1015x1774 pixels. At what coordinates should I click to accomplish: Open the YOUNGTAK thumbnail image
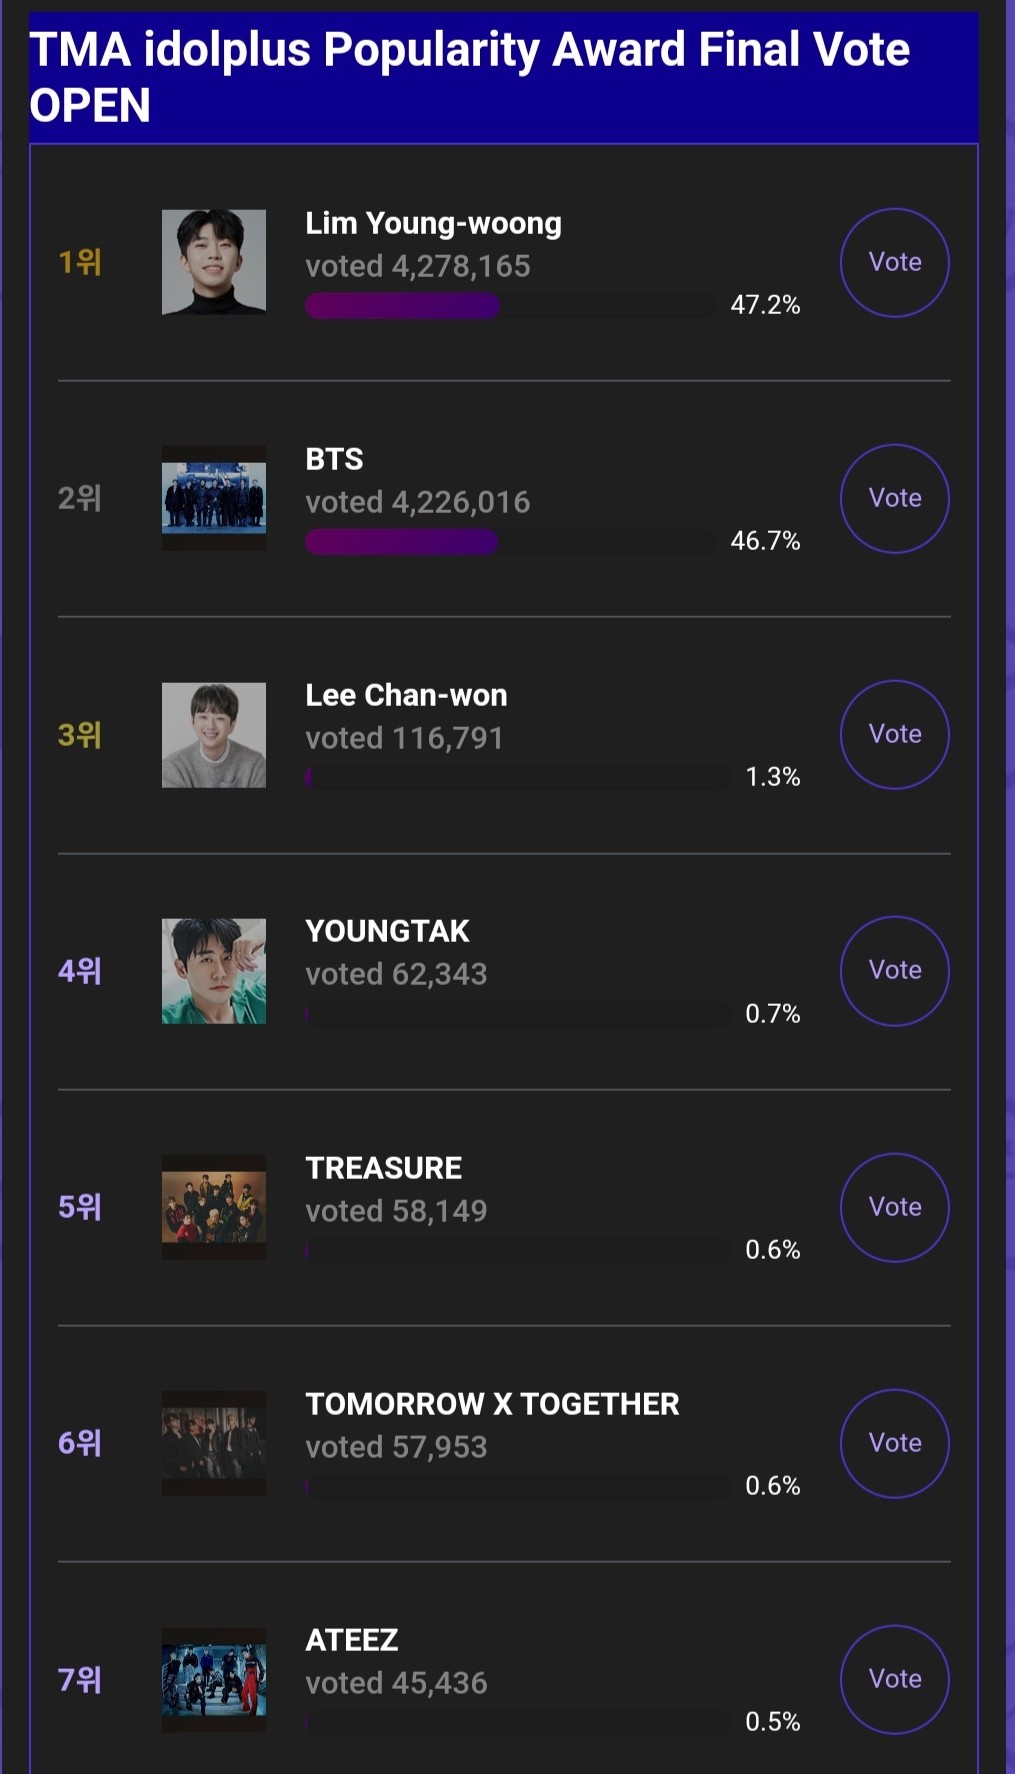click(214, 971)
